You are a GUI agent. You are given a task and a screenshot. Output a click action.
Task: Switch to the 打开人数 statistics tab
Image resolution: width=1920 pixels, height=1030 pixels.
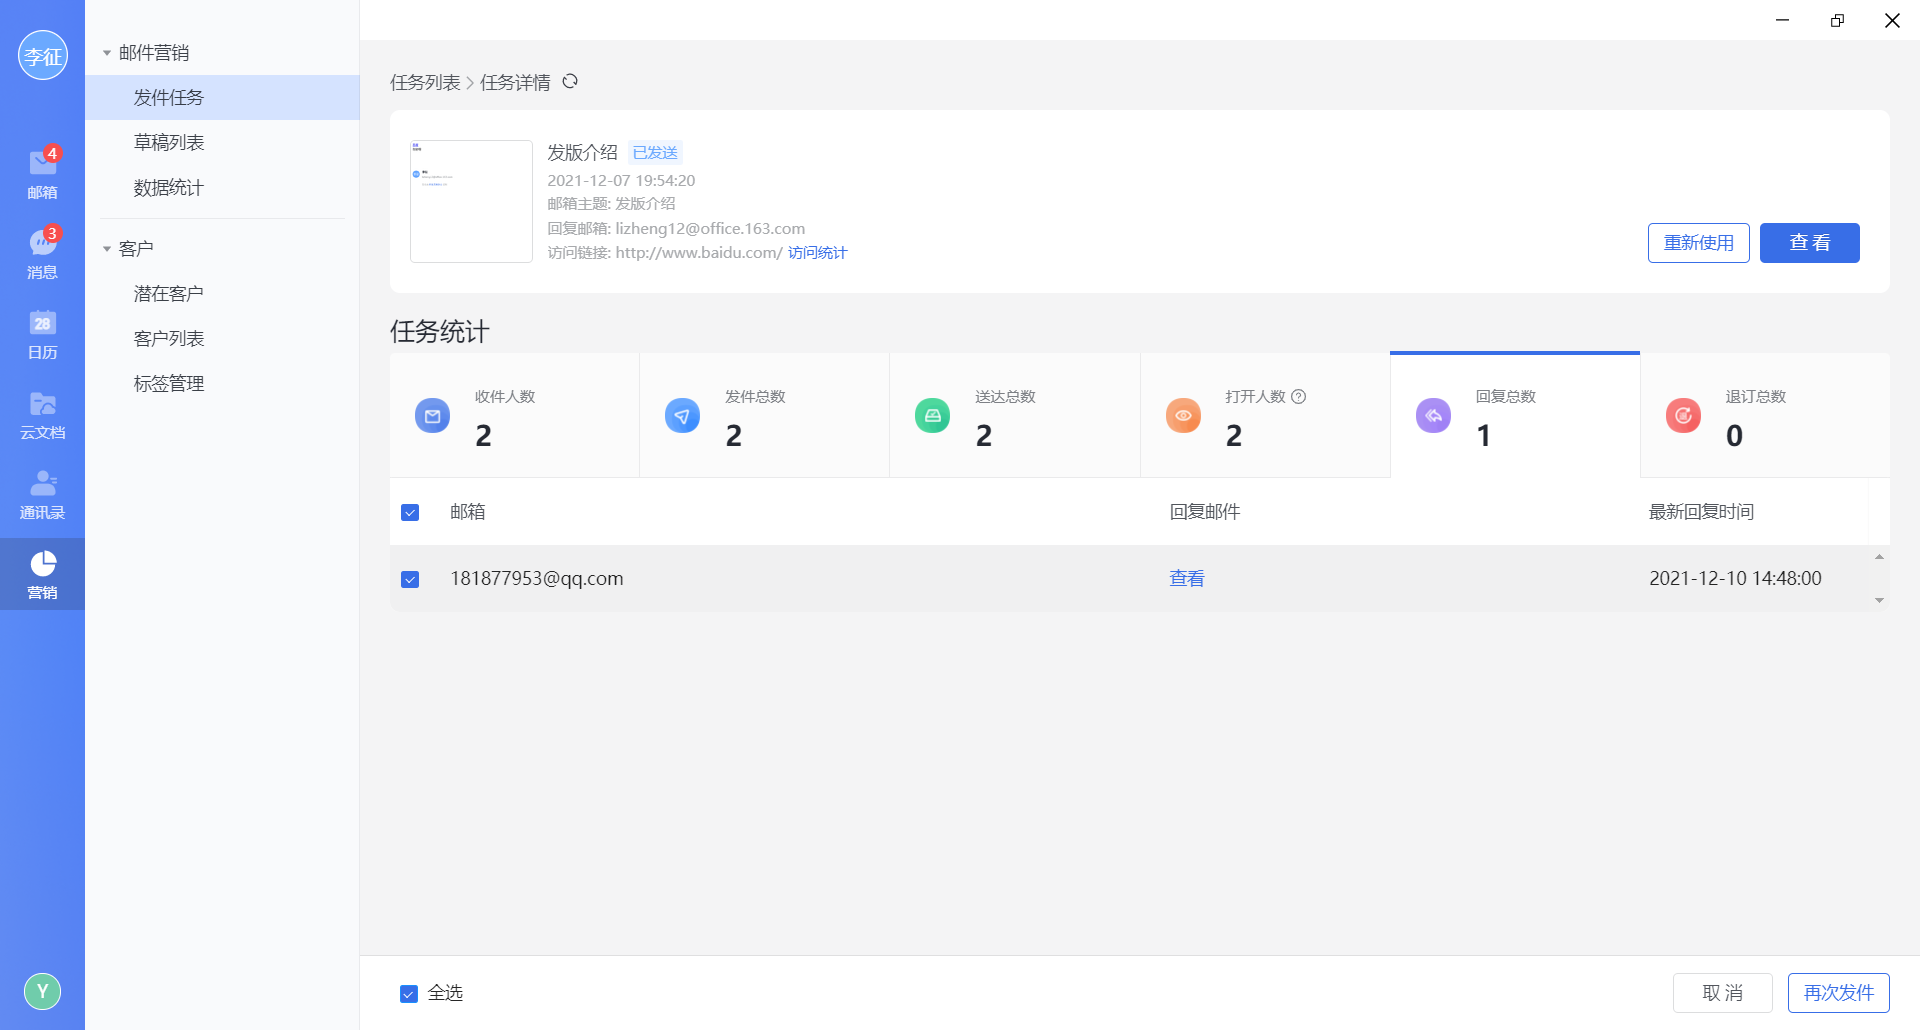pos(1264,416)
